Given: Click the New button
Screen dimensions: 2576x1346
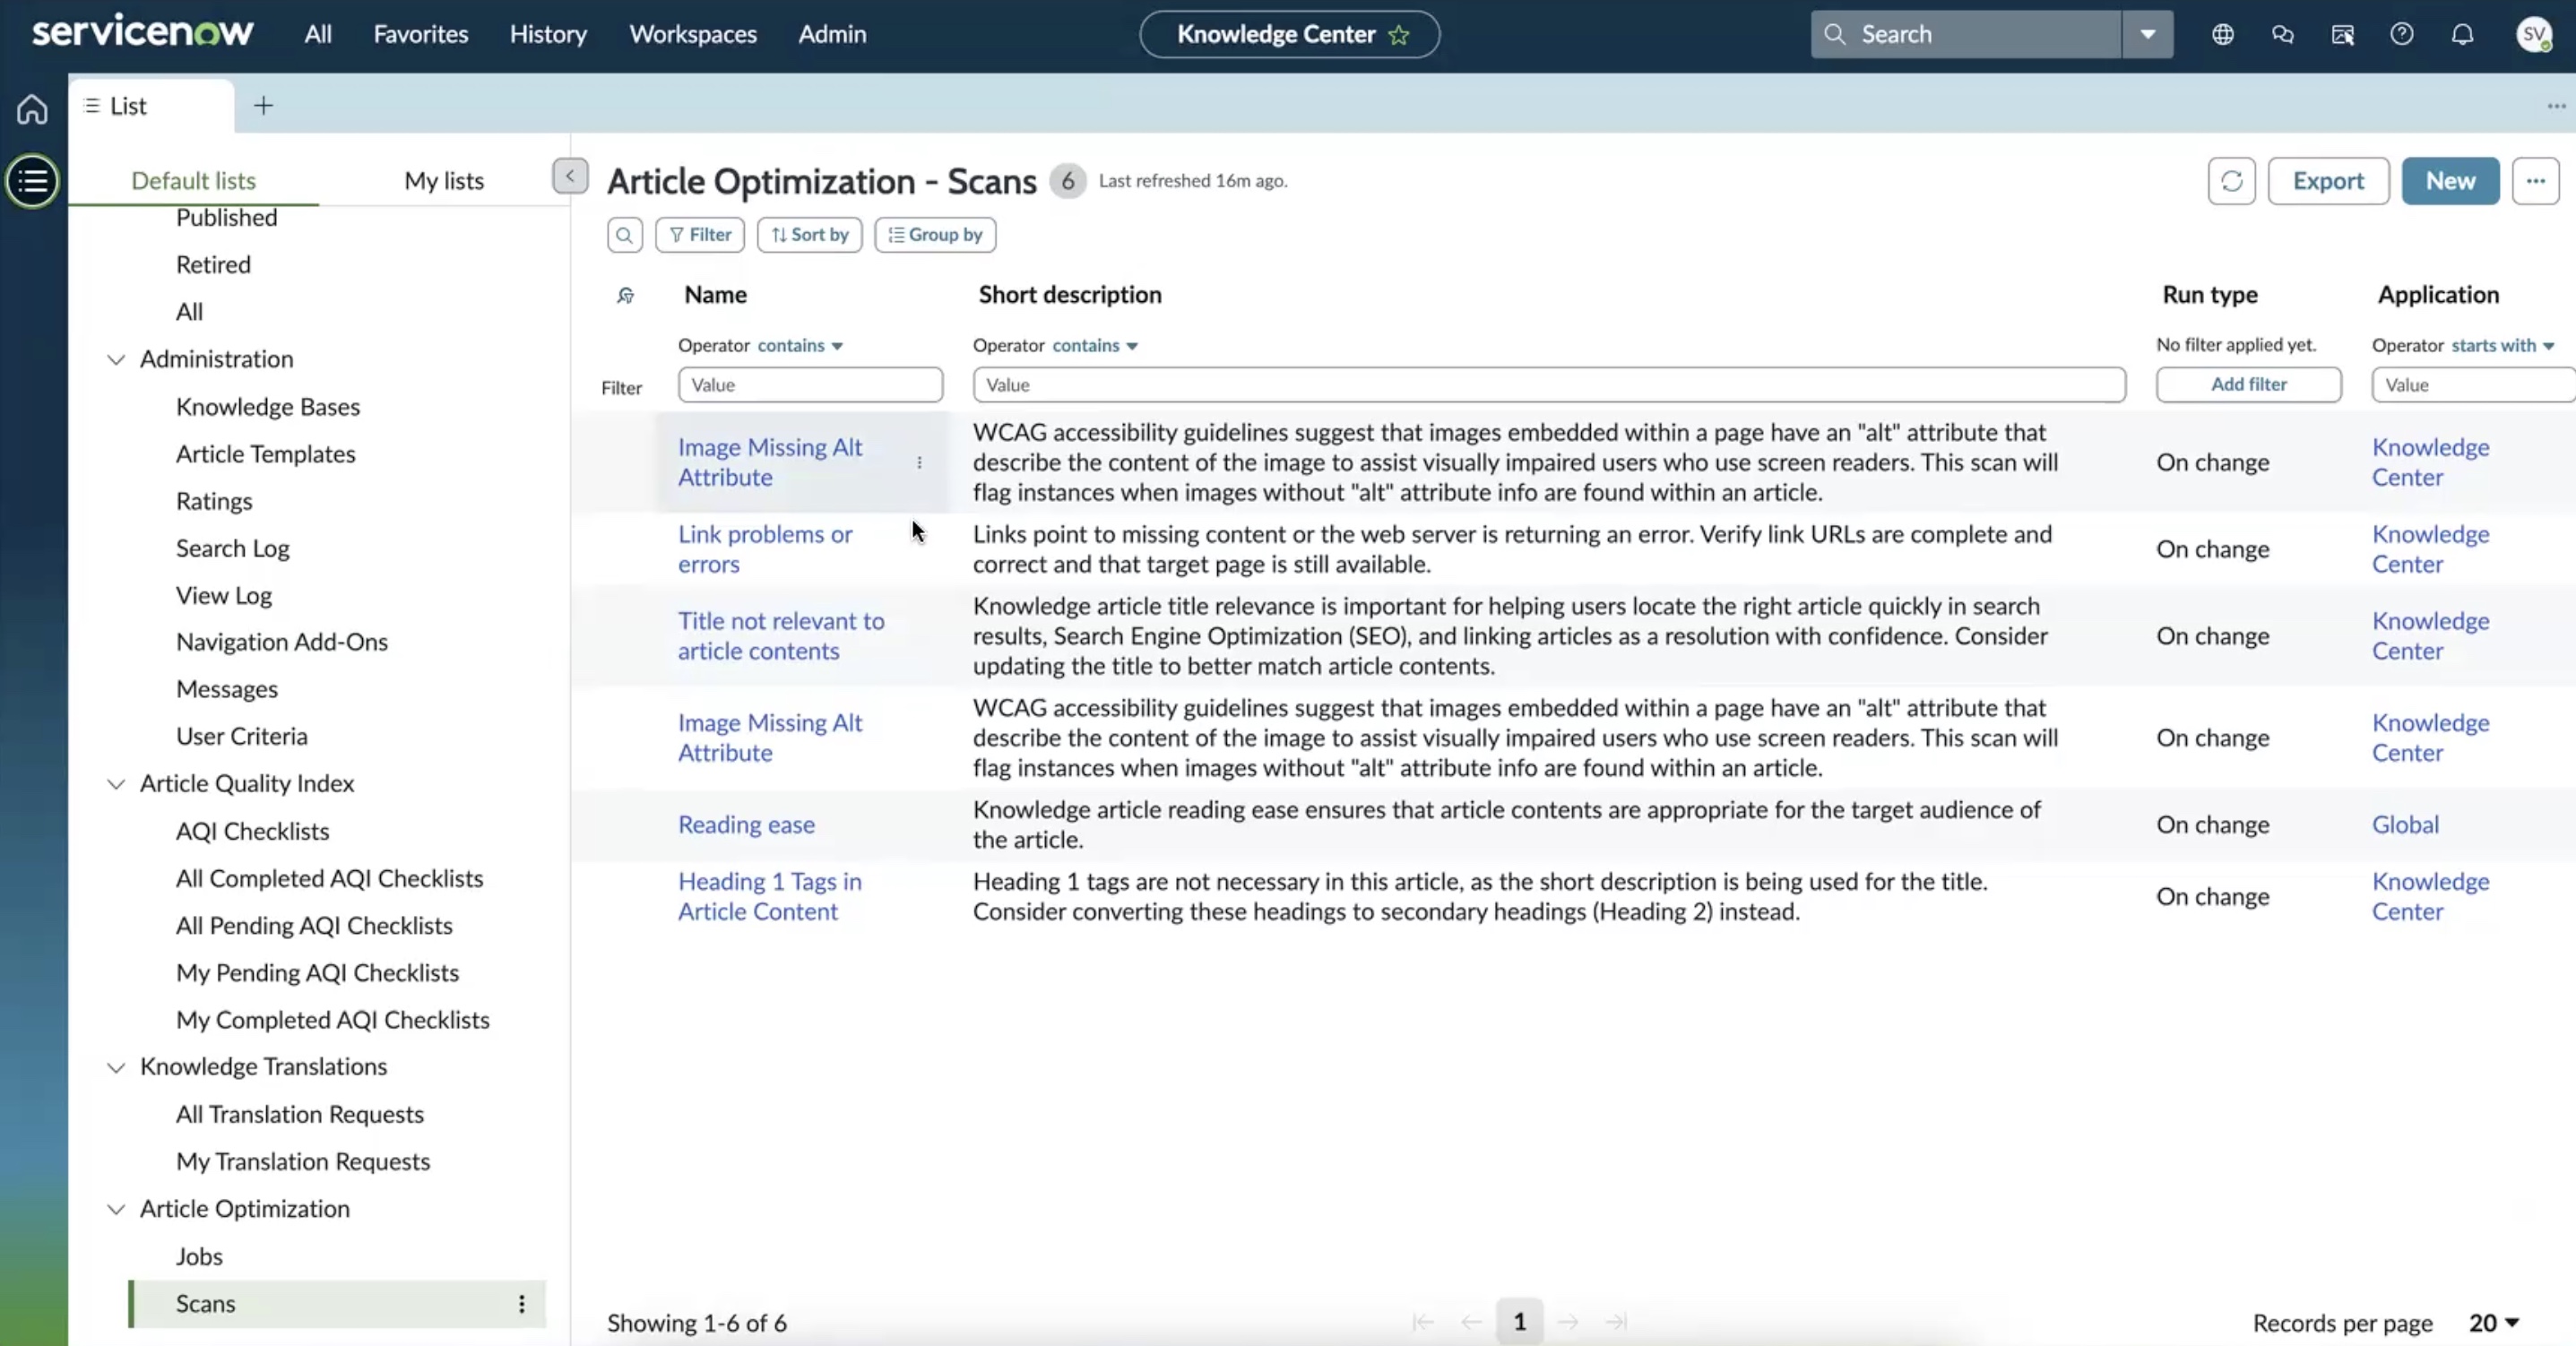Looking at the screenshot, I should click(2450, 181).
